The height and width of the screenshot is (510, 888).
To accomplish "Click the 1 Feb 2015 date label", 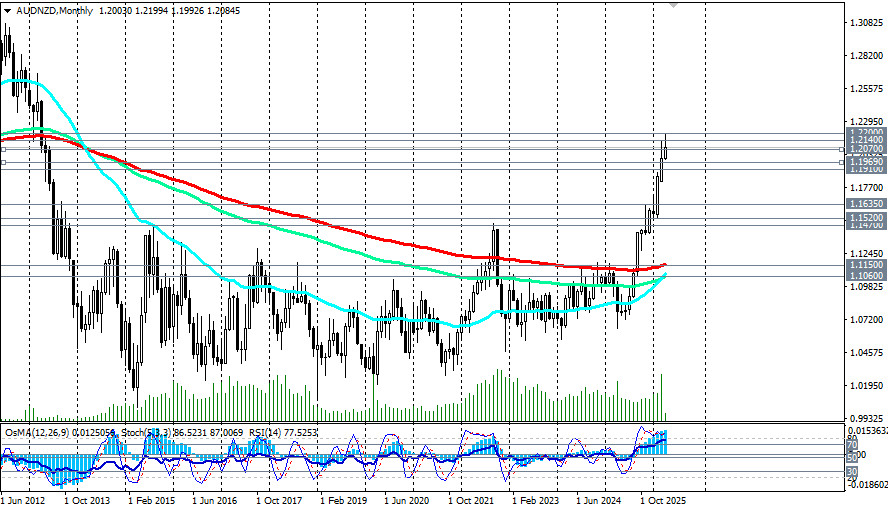I will pyautogui.click(x=151, y=501).
